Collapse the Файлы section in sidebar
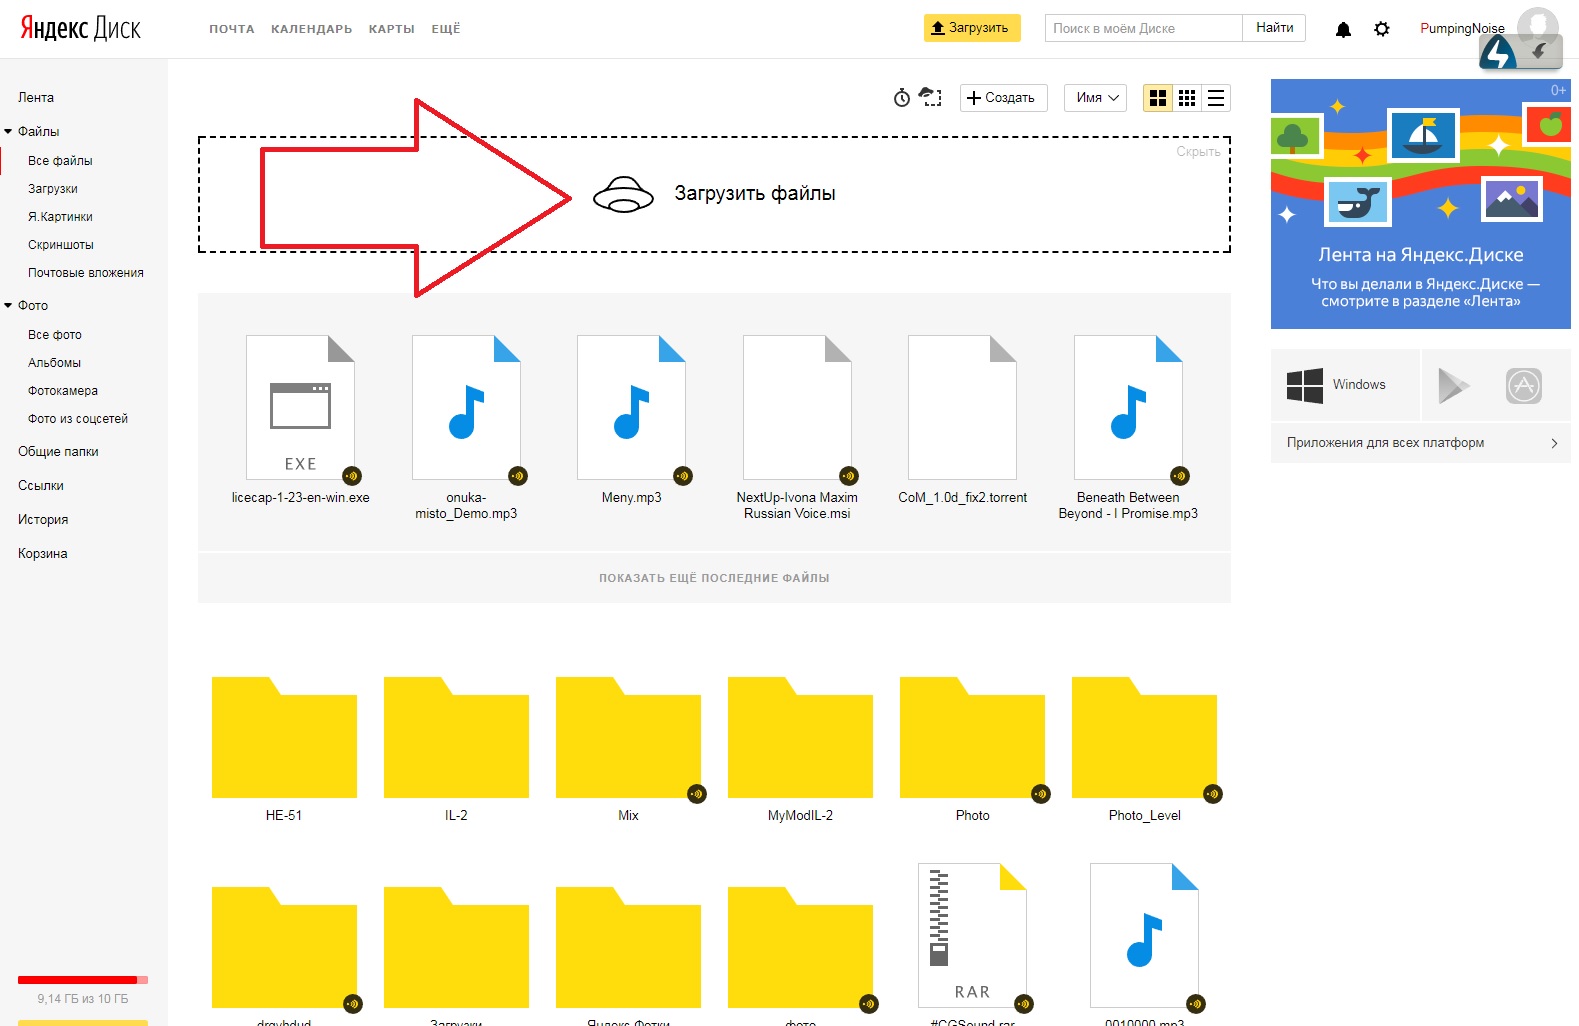Image resolution: width=1579 pixels, height=1026 pixels. (x=8, y=131)
